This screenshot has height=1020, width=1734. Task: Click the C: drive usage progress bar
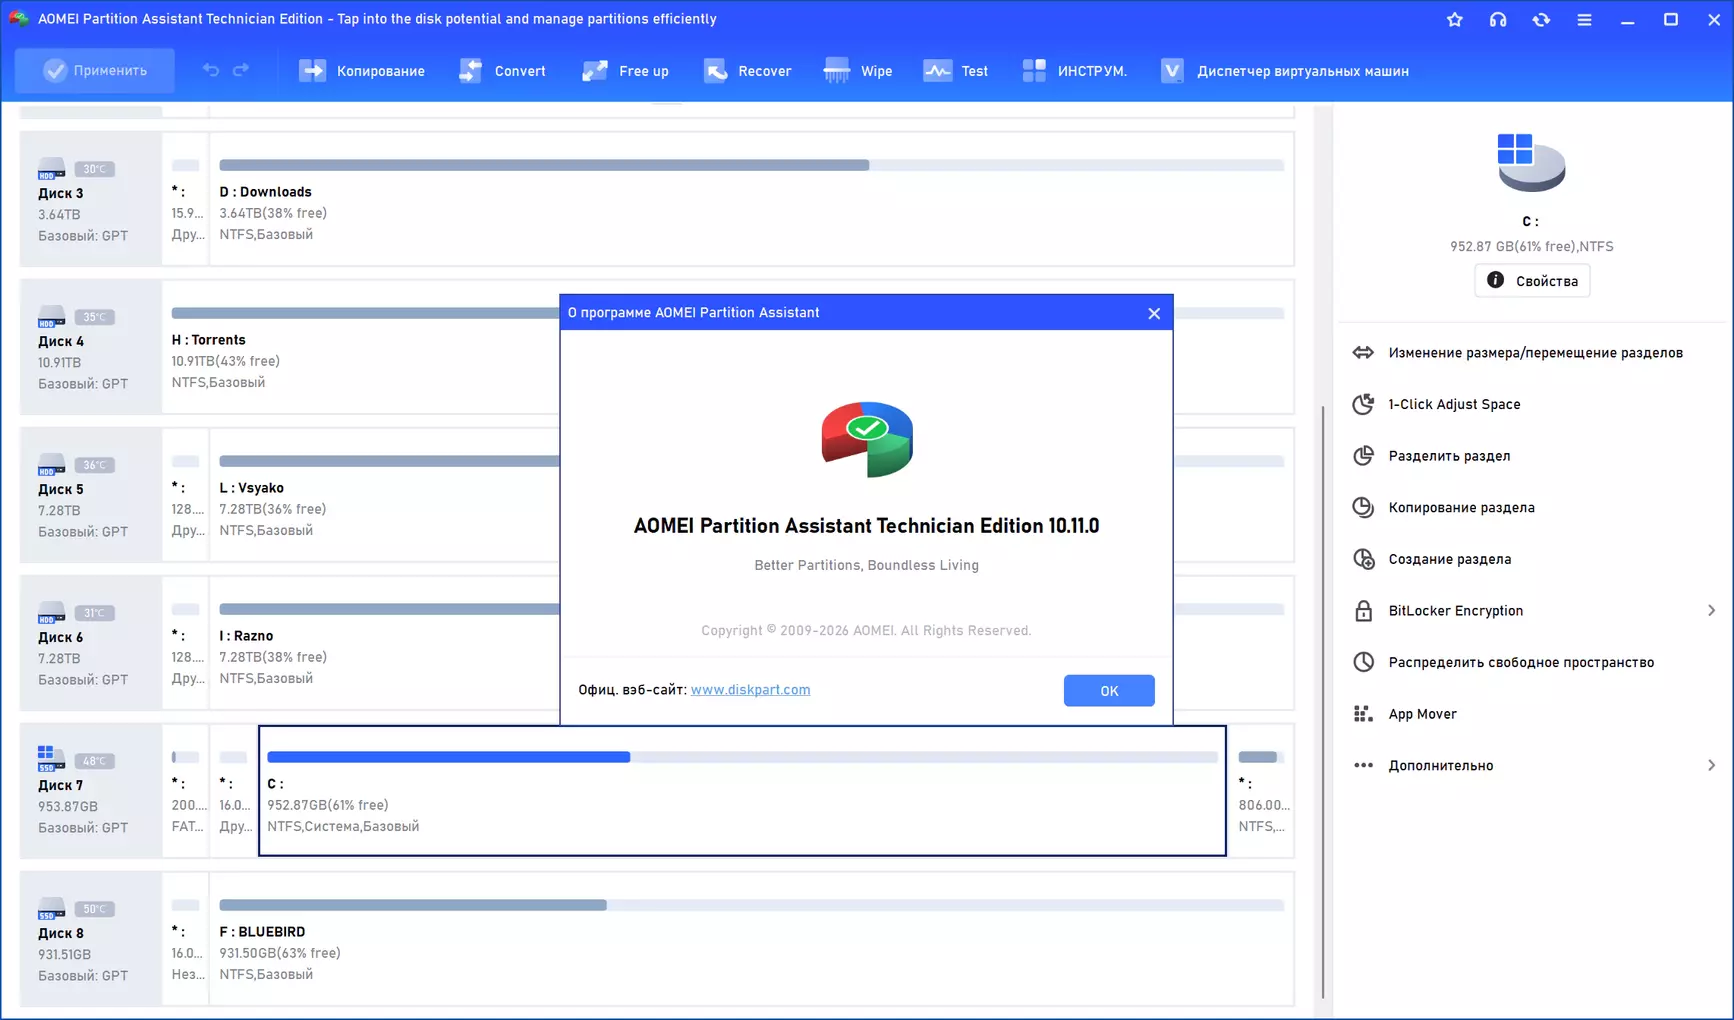pyautogui.click(x=742, y=757)
